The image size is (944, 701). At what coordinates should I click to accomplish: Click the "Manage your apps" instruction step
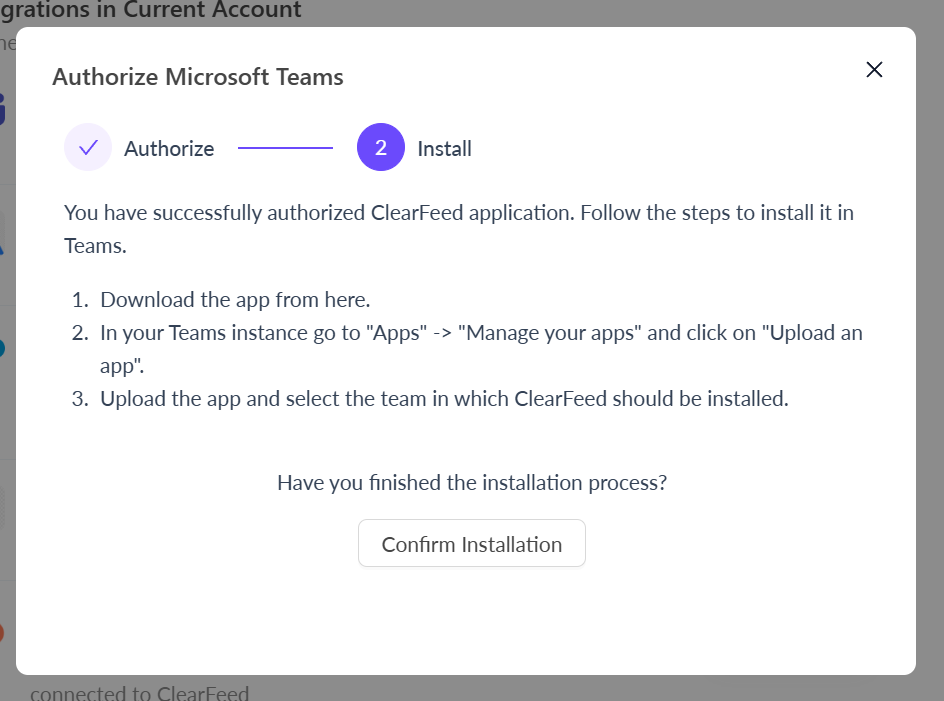coord(480,333)
